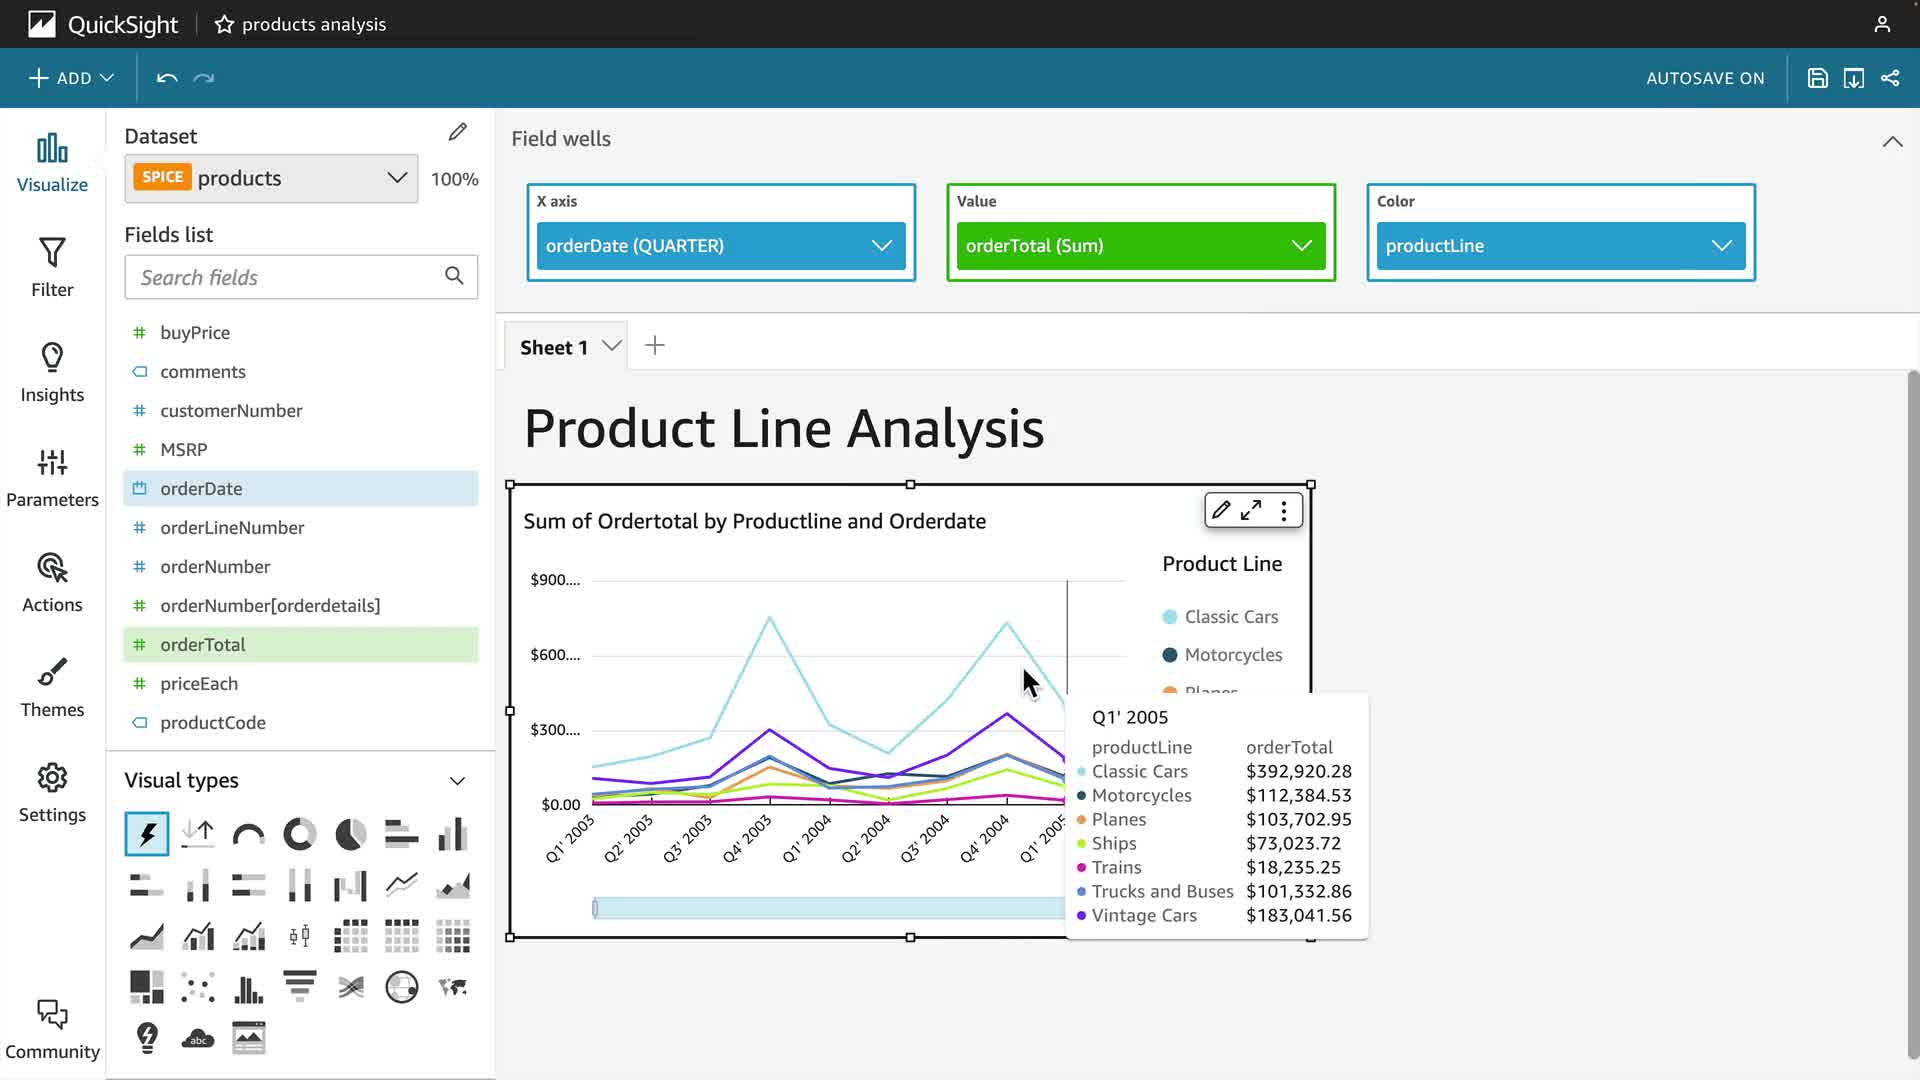Image resolution: width=1920 pixels, height=1080 pixels.
Task: Choose the word cloud visual type
Action: (x=198, y=1038)
